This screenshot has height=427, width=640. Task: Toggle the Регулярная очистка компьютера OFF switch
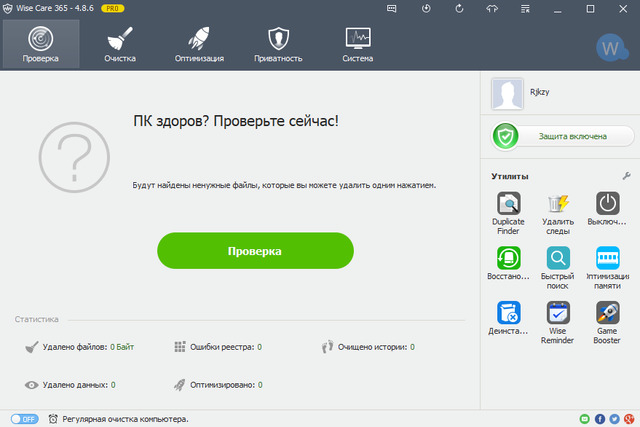[22, 418]
